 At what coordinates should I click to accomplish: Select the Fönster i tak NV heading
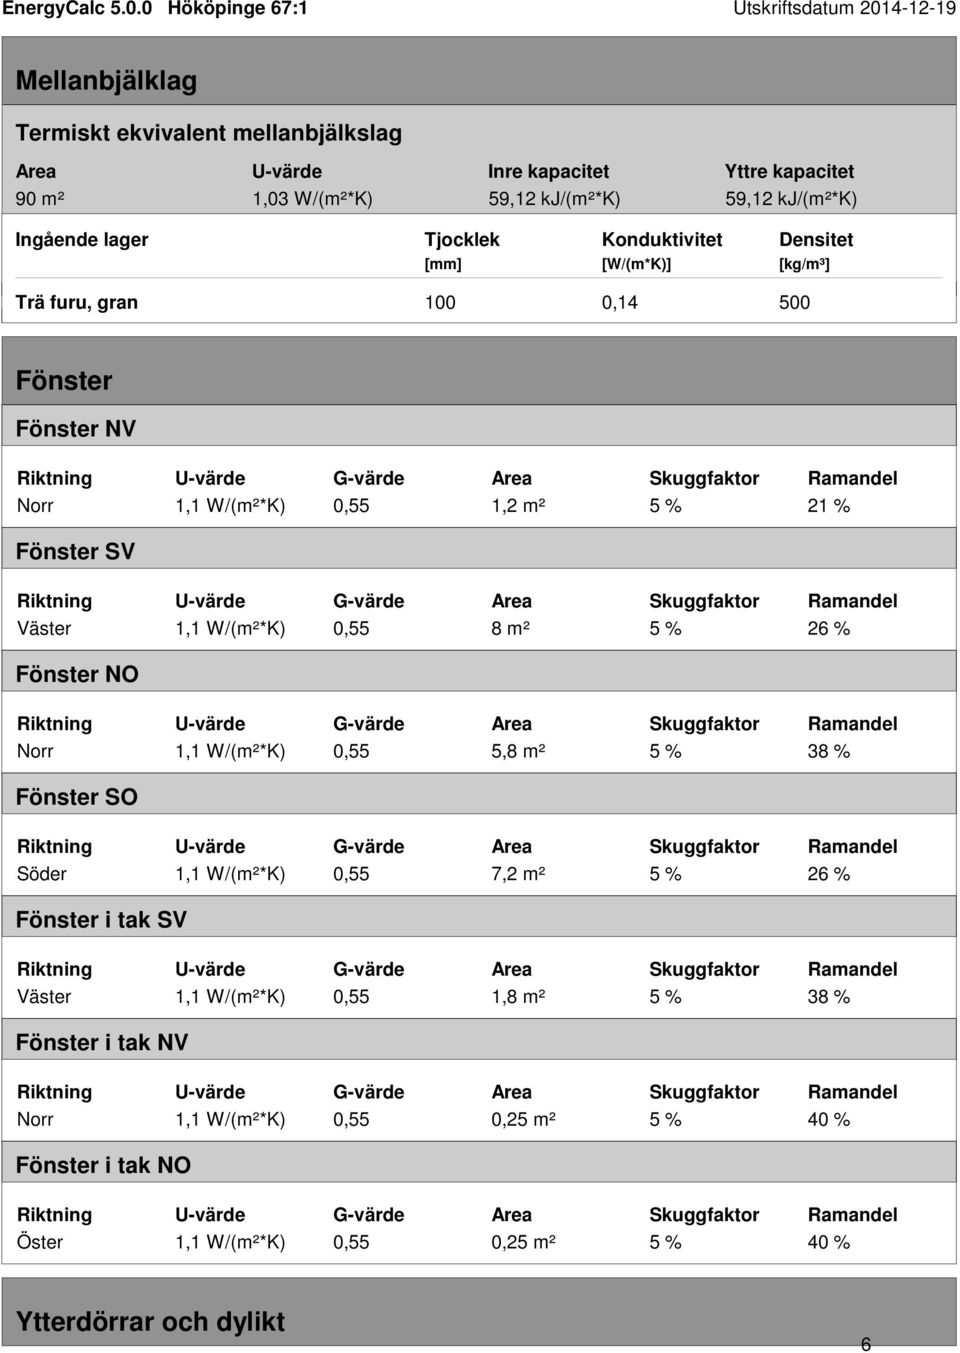pos(102,1042)
